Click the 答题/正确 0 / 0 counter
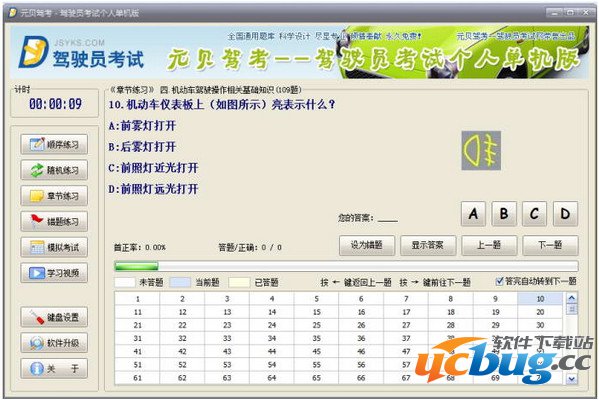The width and height of the screenshot is (599, 405). [250, 248]
